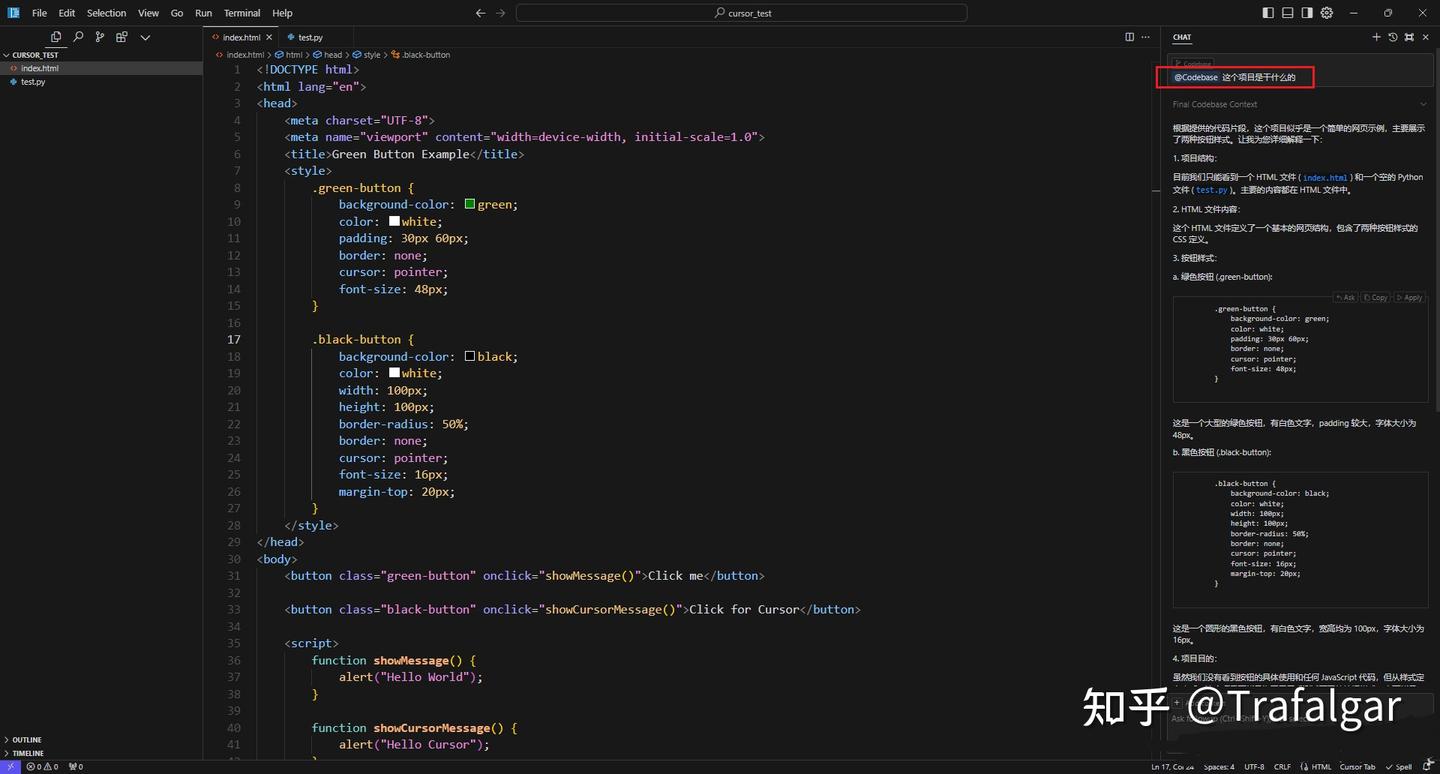Switch to the test.py editor tab
The width and height of the screenshot is (1440, 774).
click(x=310, y=37)
